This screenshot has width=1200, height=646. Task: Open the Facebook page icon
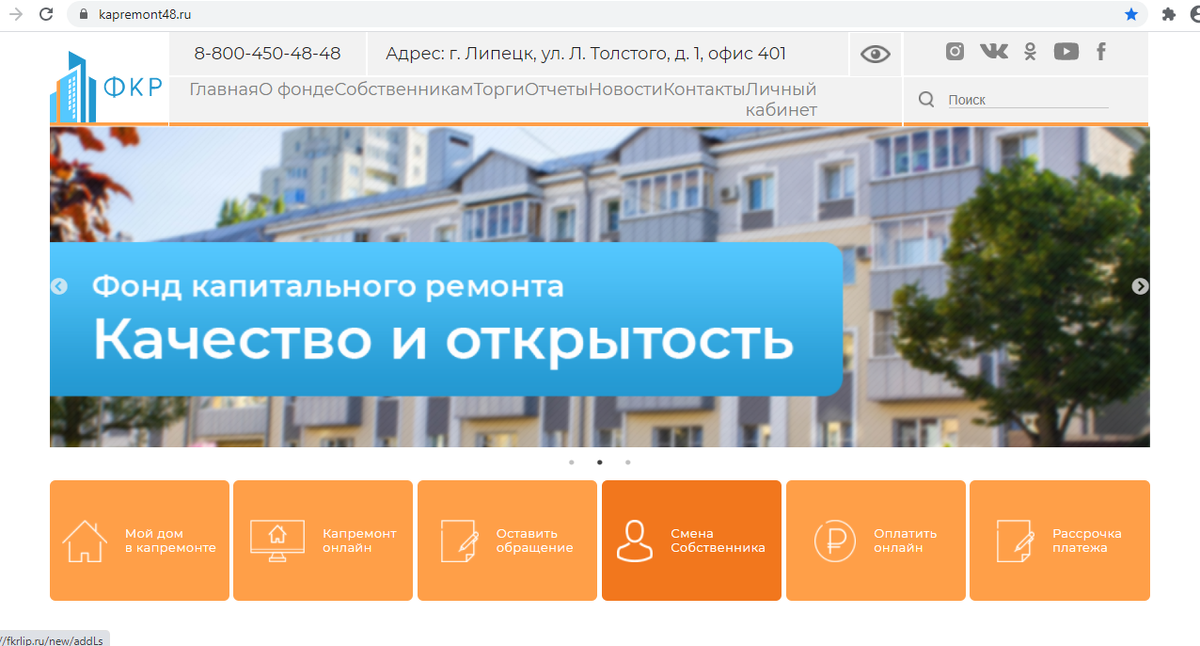(1101, 52)
